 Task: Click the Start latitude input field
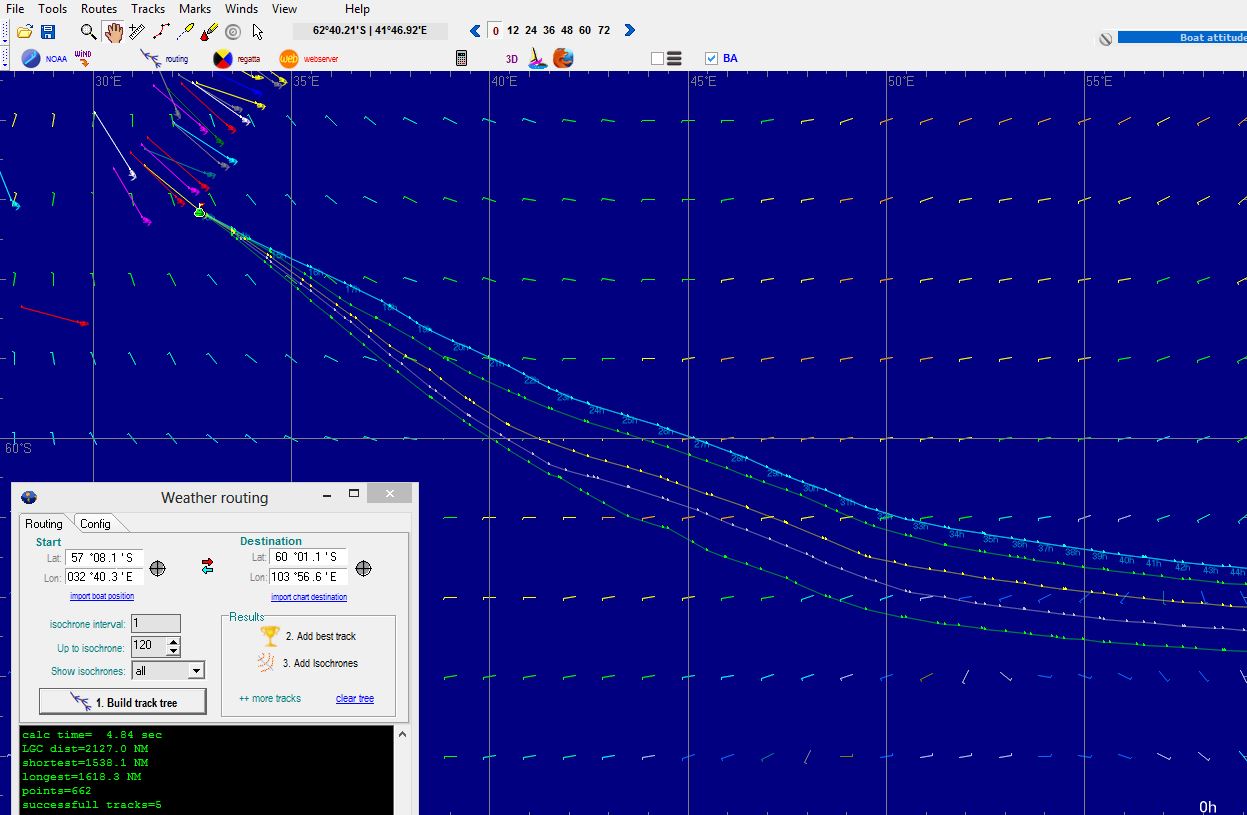coord(105,557)
